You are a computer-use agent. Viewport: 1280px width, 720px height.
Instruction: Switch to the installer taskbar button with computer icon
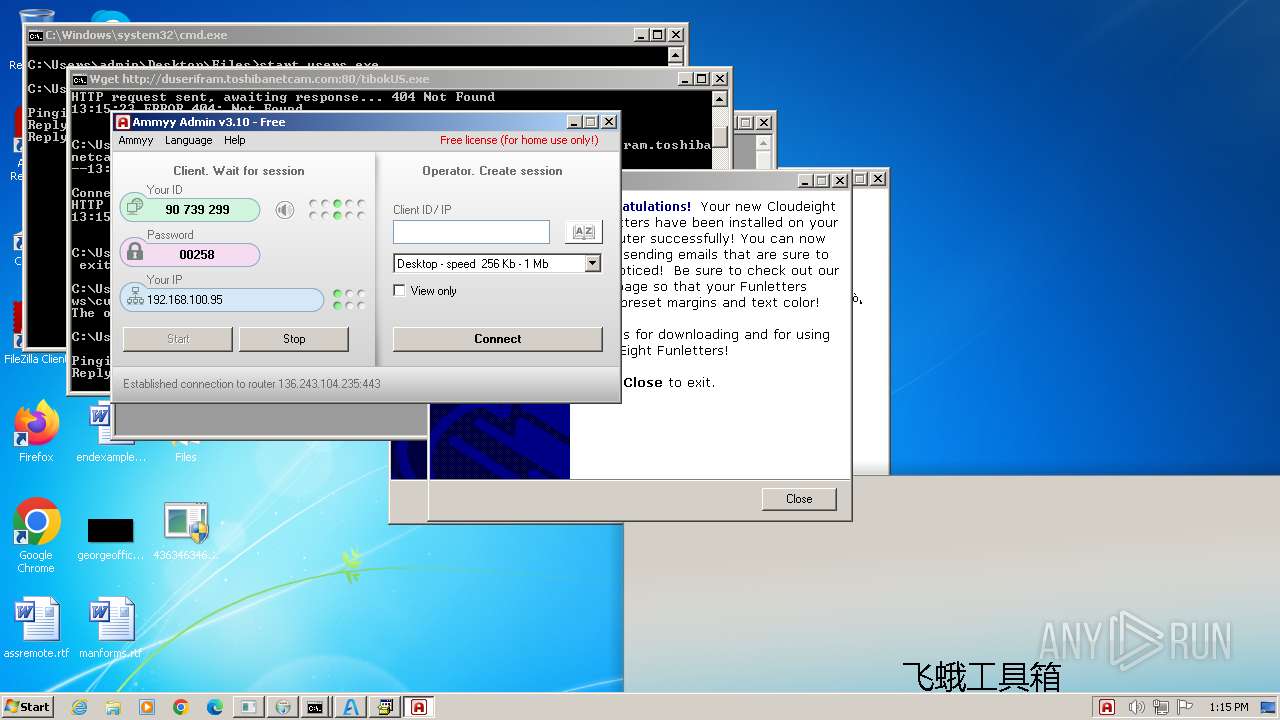click(x=384, y=707)
